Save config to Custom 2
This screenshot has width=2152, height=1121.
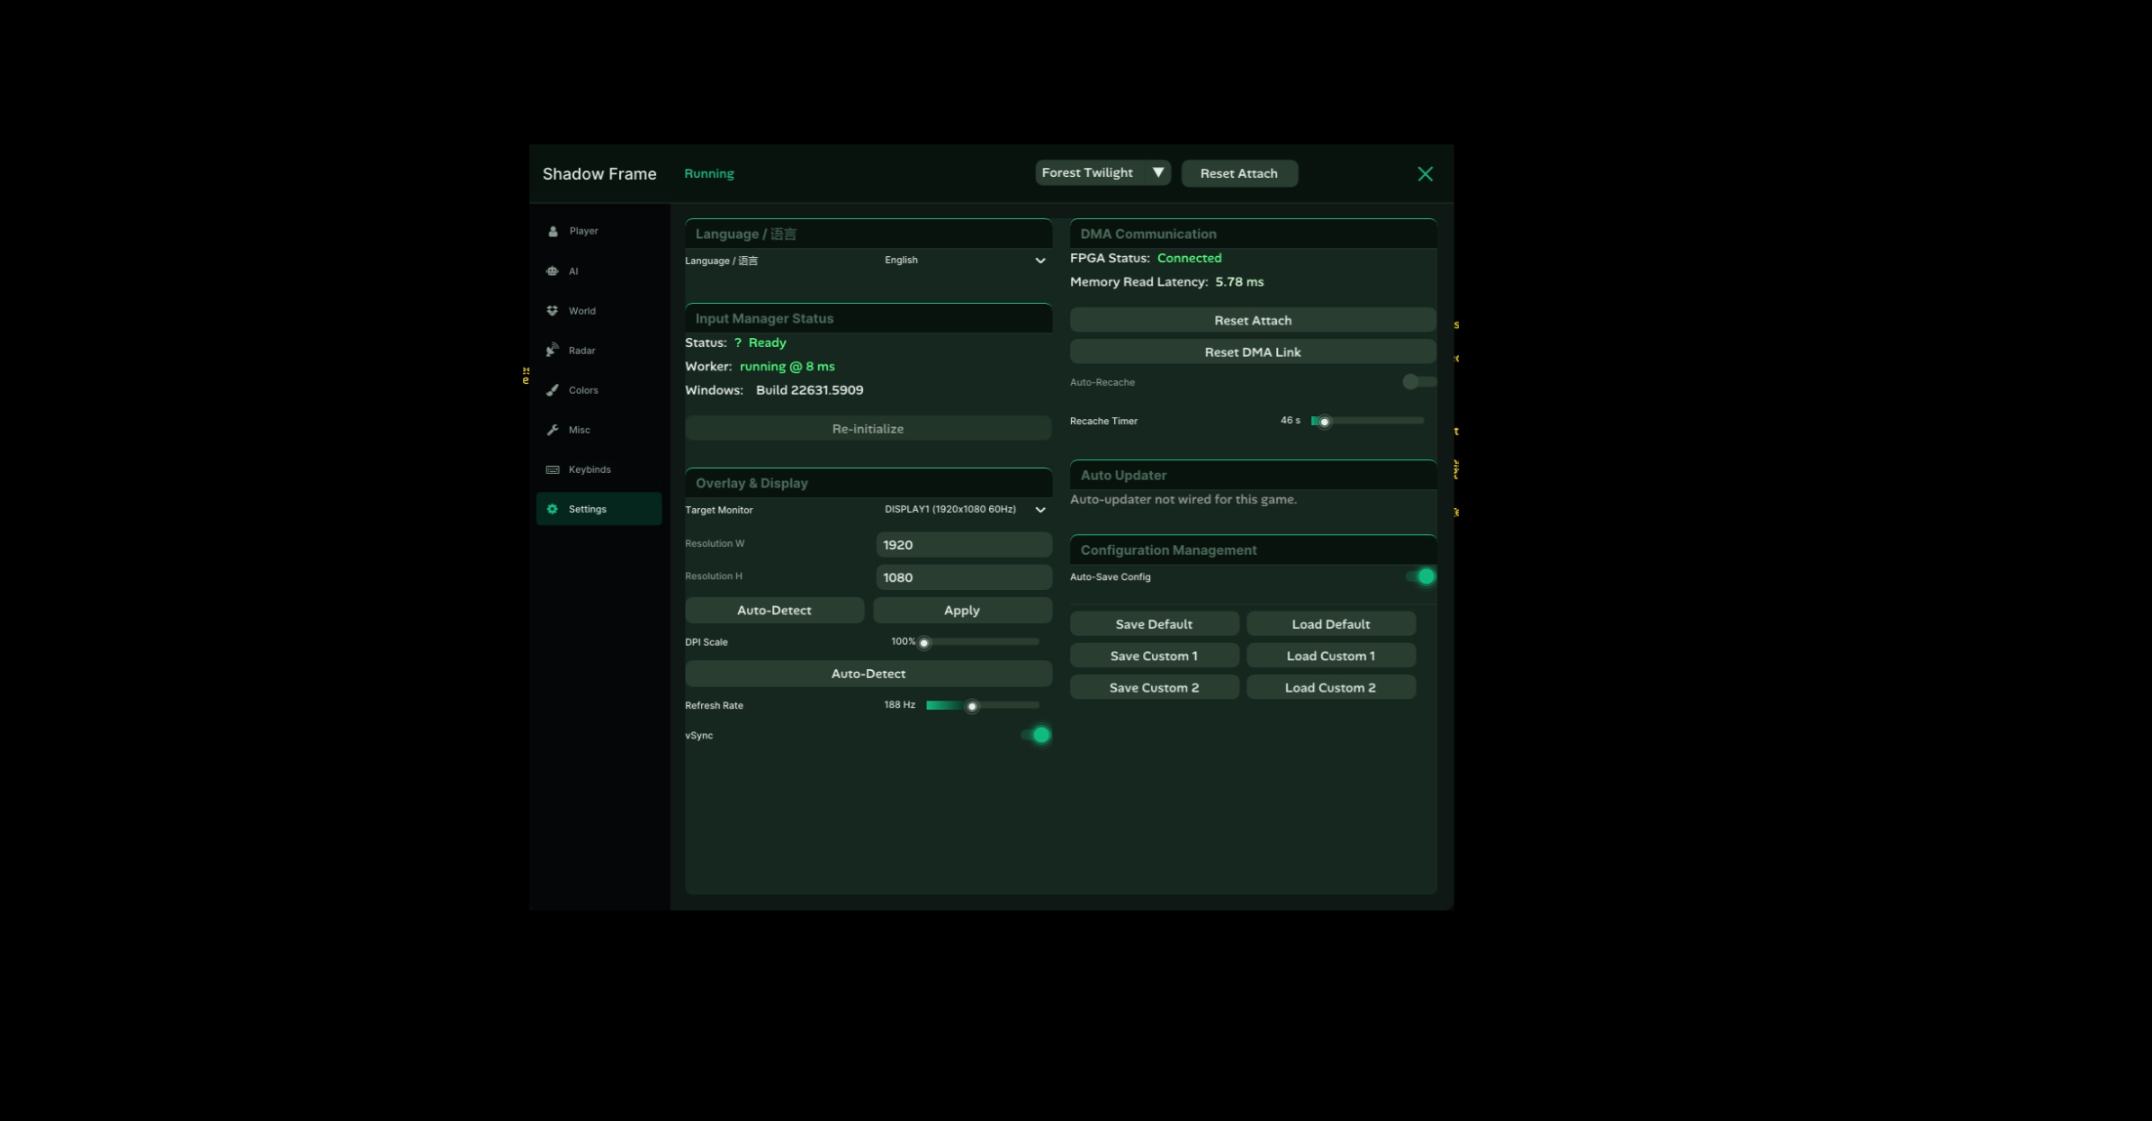tap(1154, 688)
